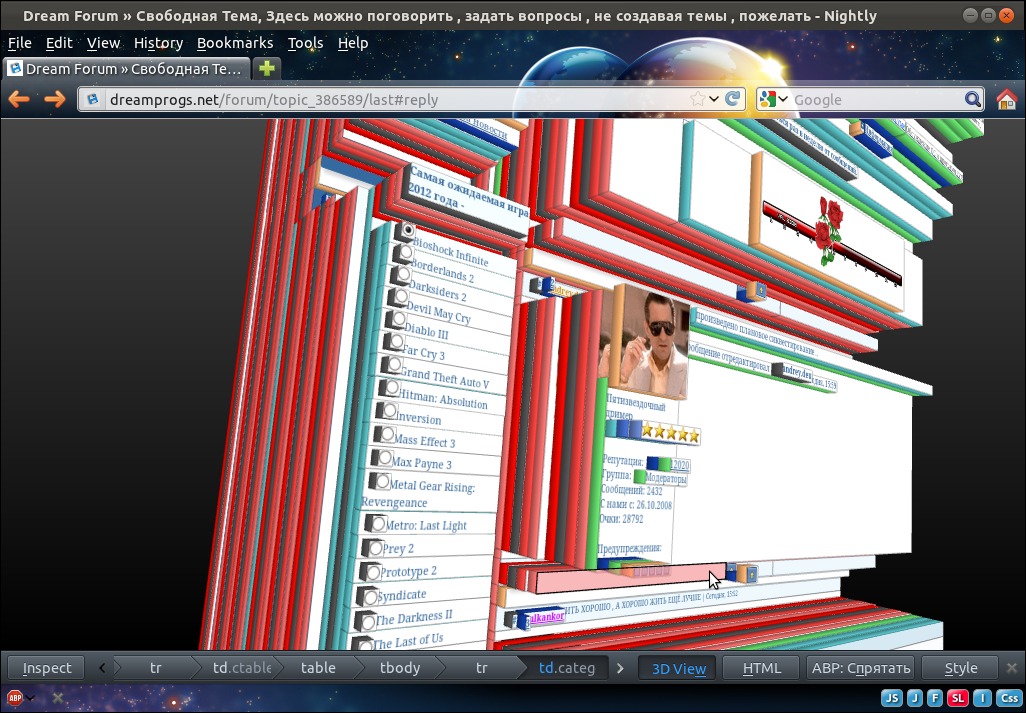Select the Max Payne 3 radio button
Image resolution: width=1026 pixels, height=713 pixels.
(384, 457)
